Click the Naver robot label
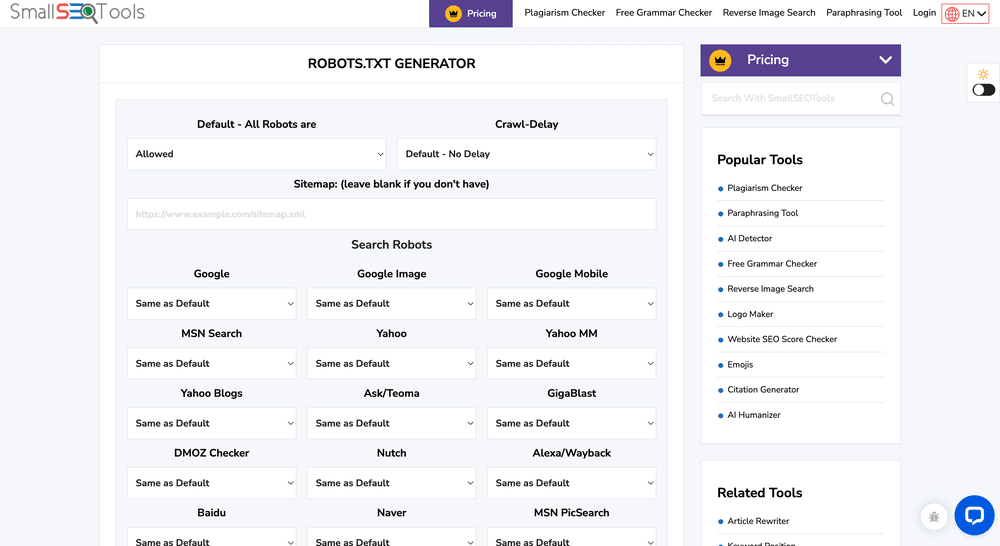 pos(392,513)
